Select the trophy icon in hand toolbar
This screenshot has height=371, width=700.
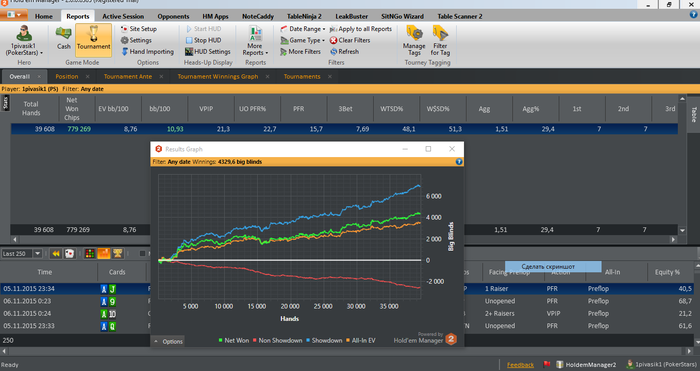117,254
